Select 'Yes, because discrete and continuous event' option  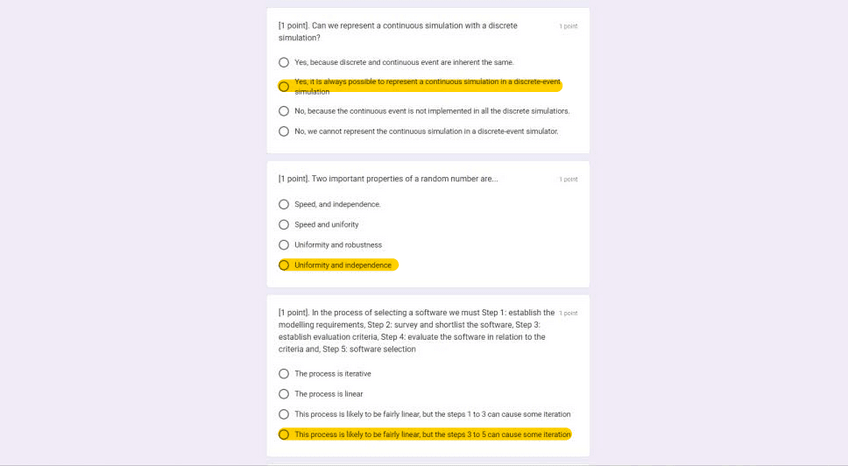pos(284,62)
